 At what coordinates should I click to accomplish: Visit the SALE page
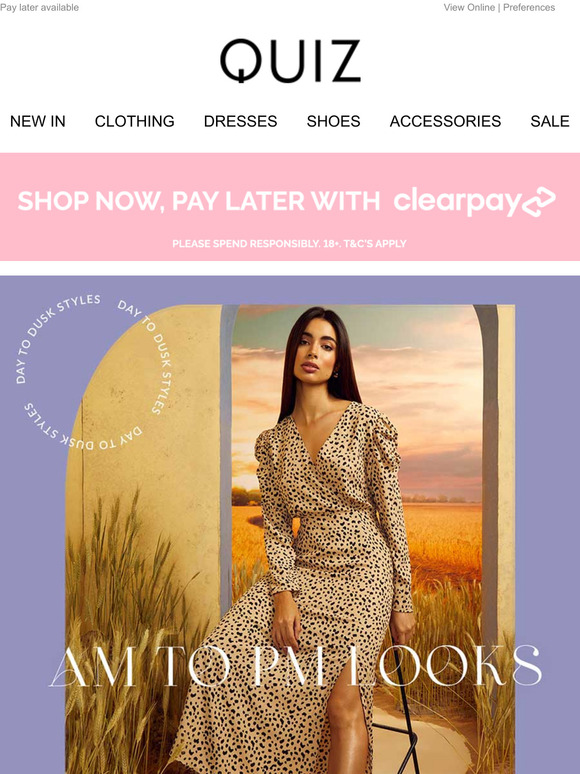click(550, 121)
